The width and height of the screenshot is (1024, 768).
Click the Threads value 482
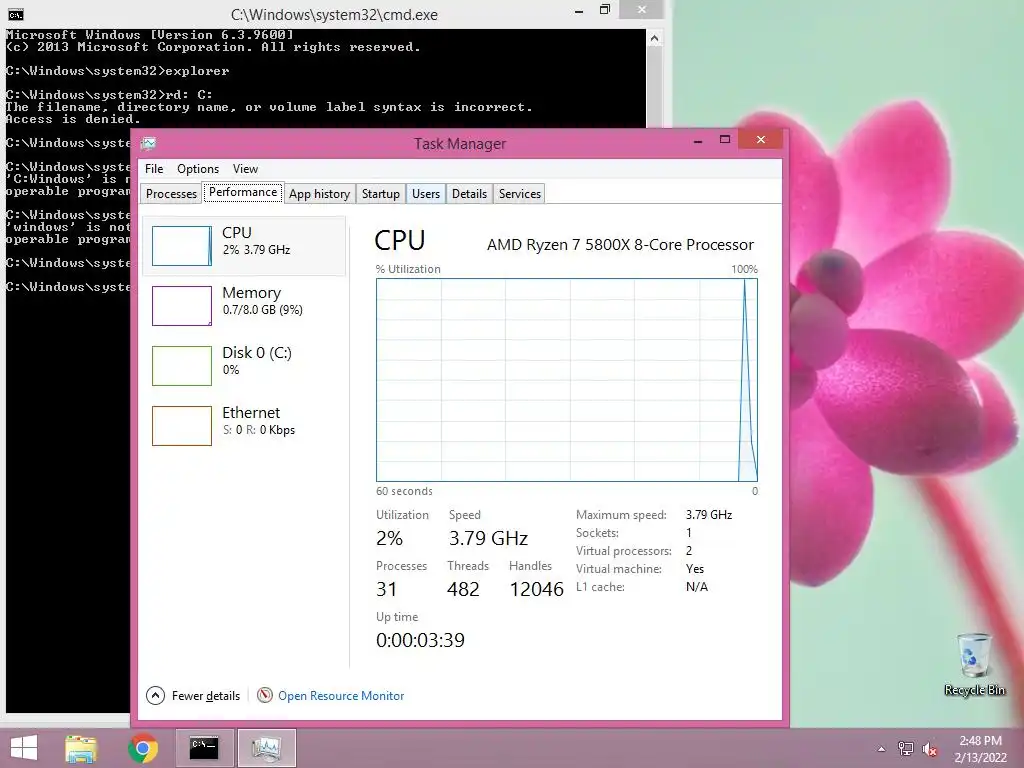(x=463, y=589)
